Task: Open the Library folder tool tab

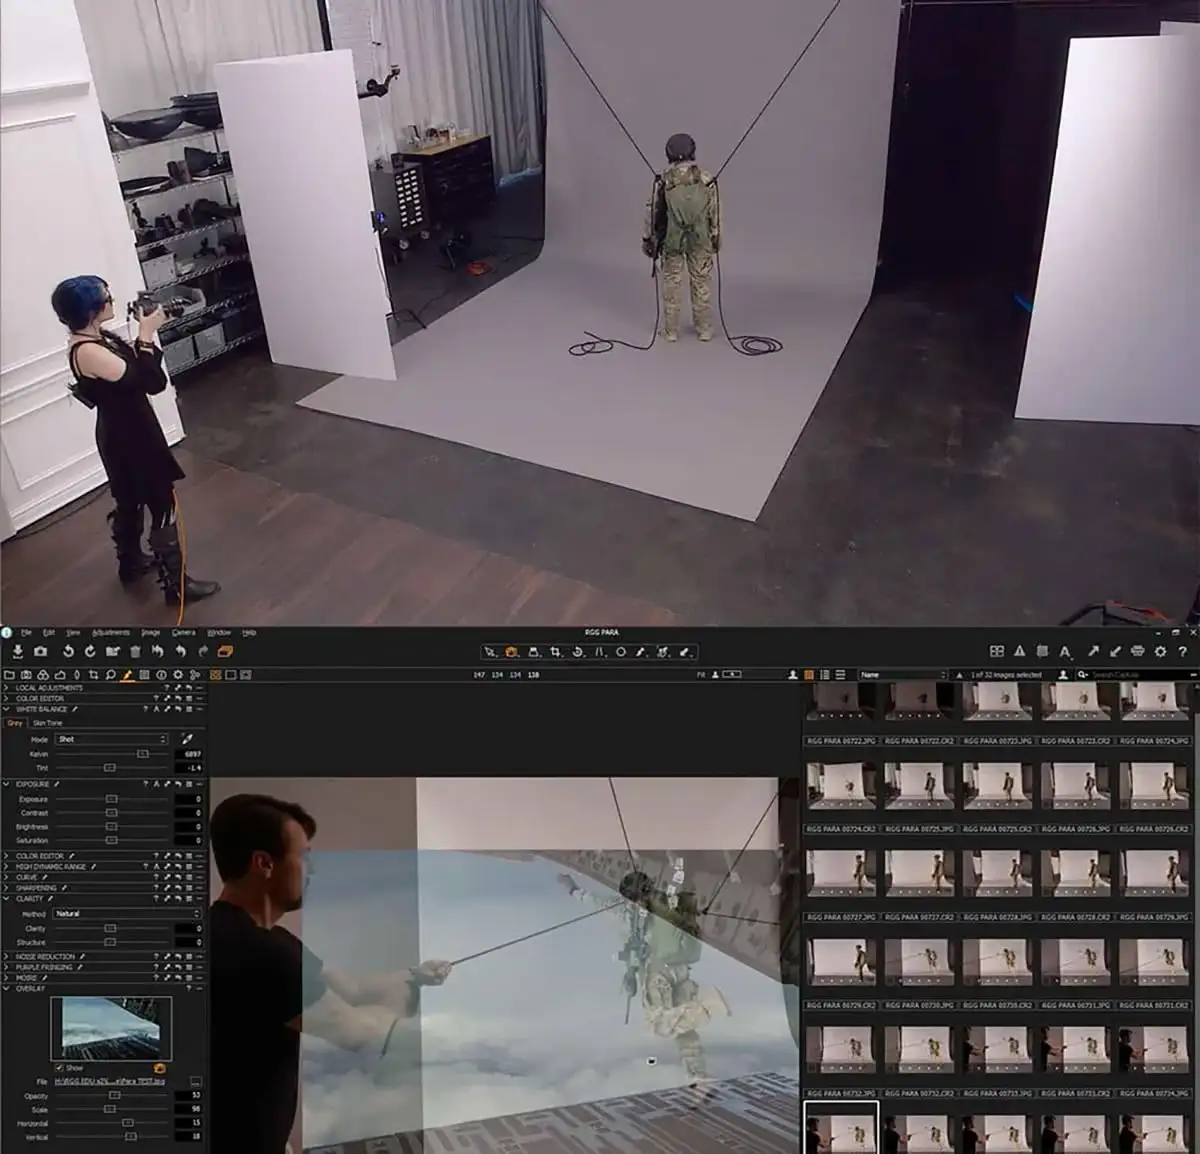Action: pyautogui.click(x=10, y=675)
